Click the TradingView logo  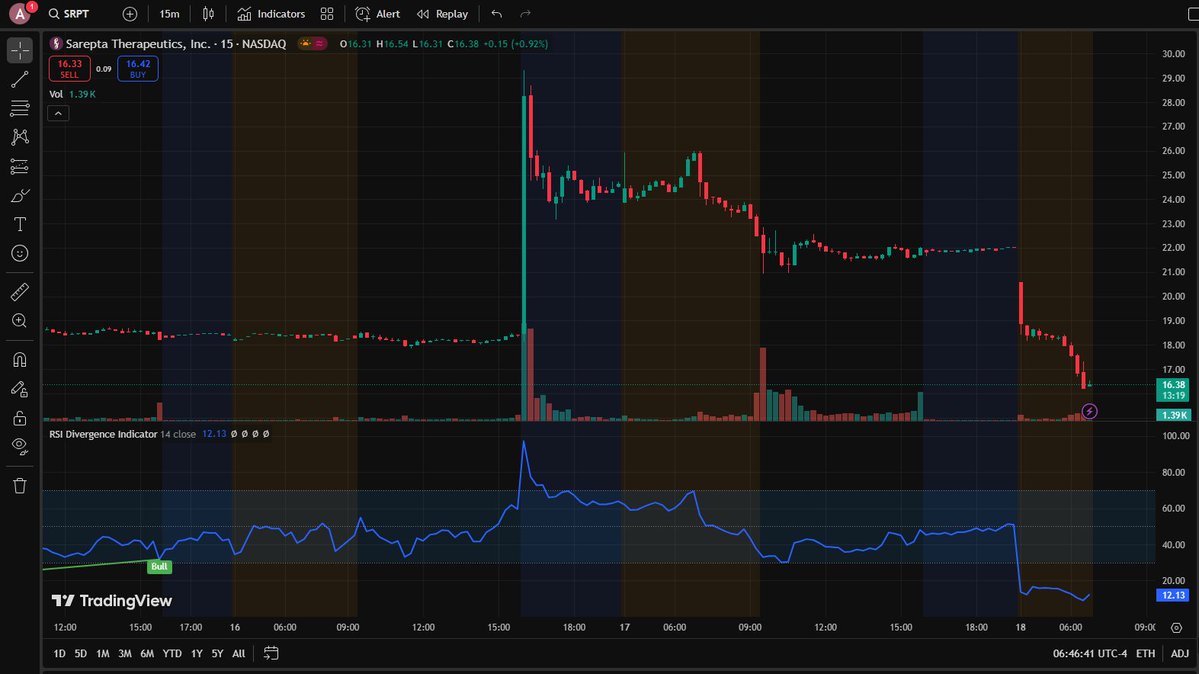(112, 601)
